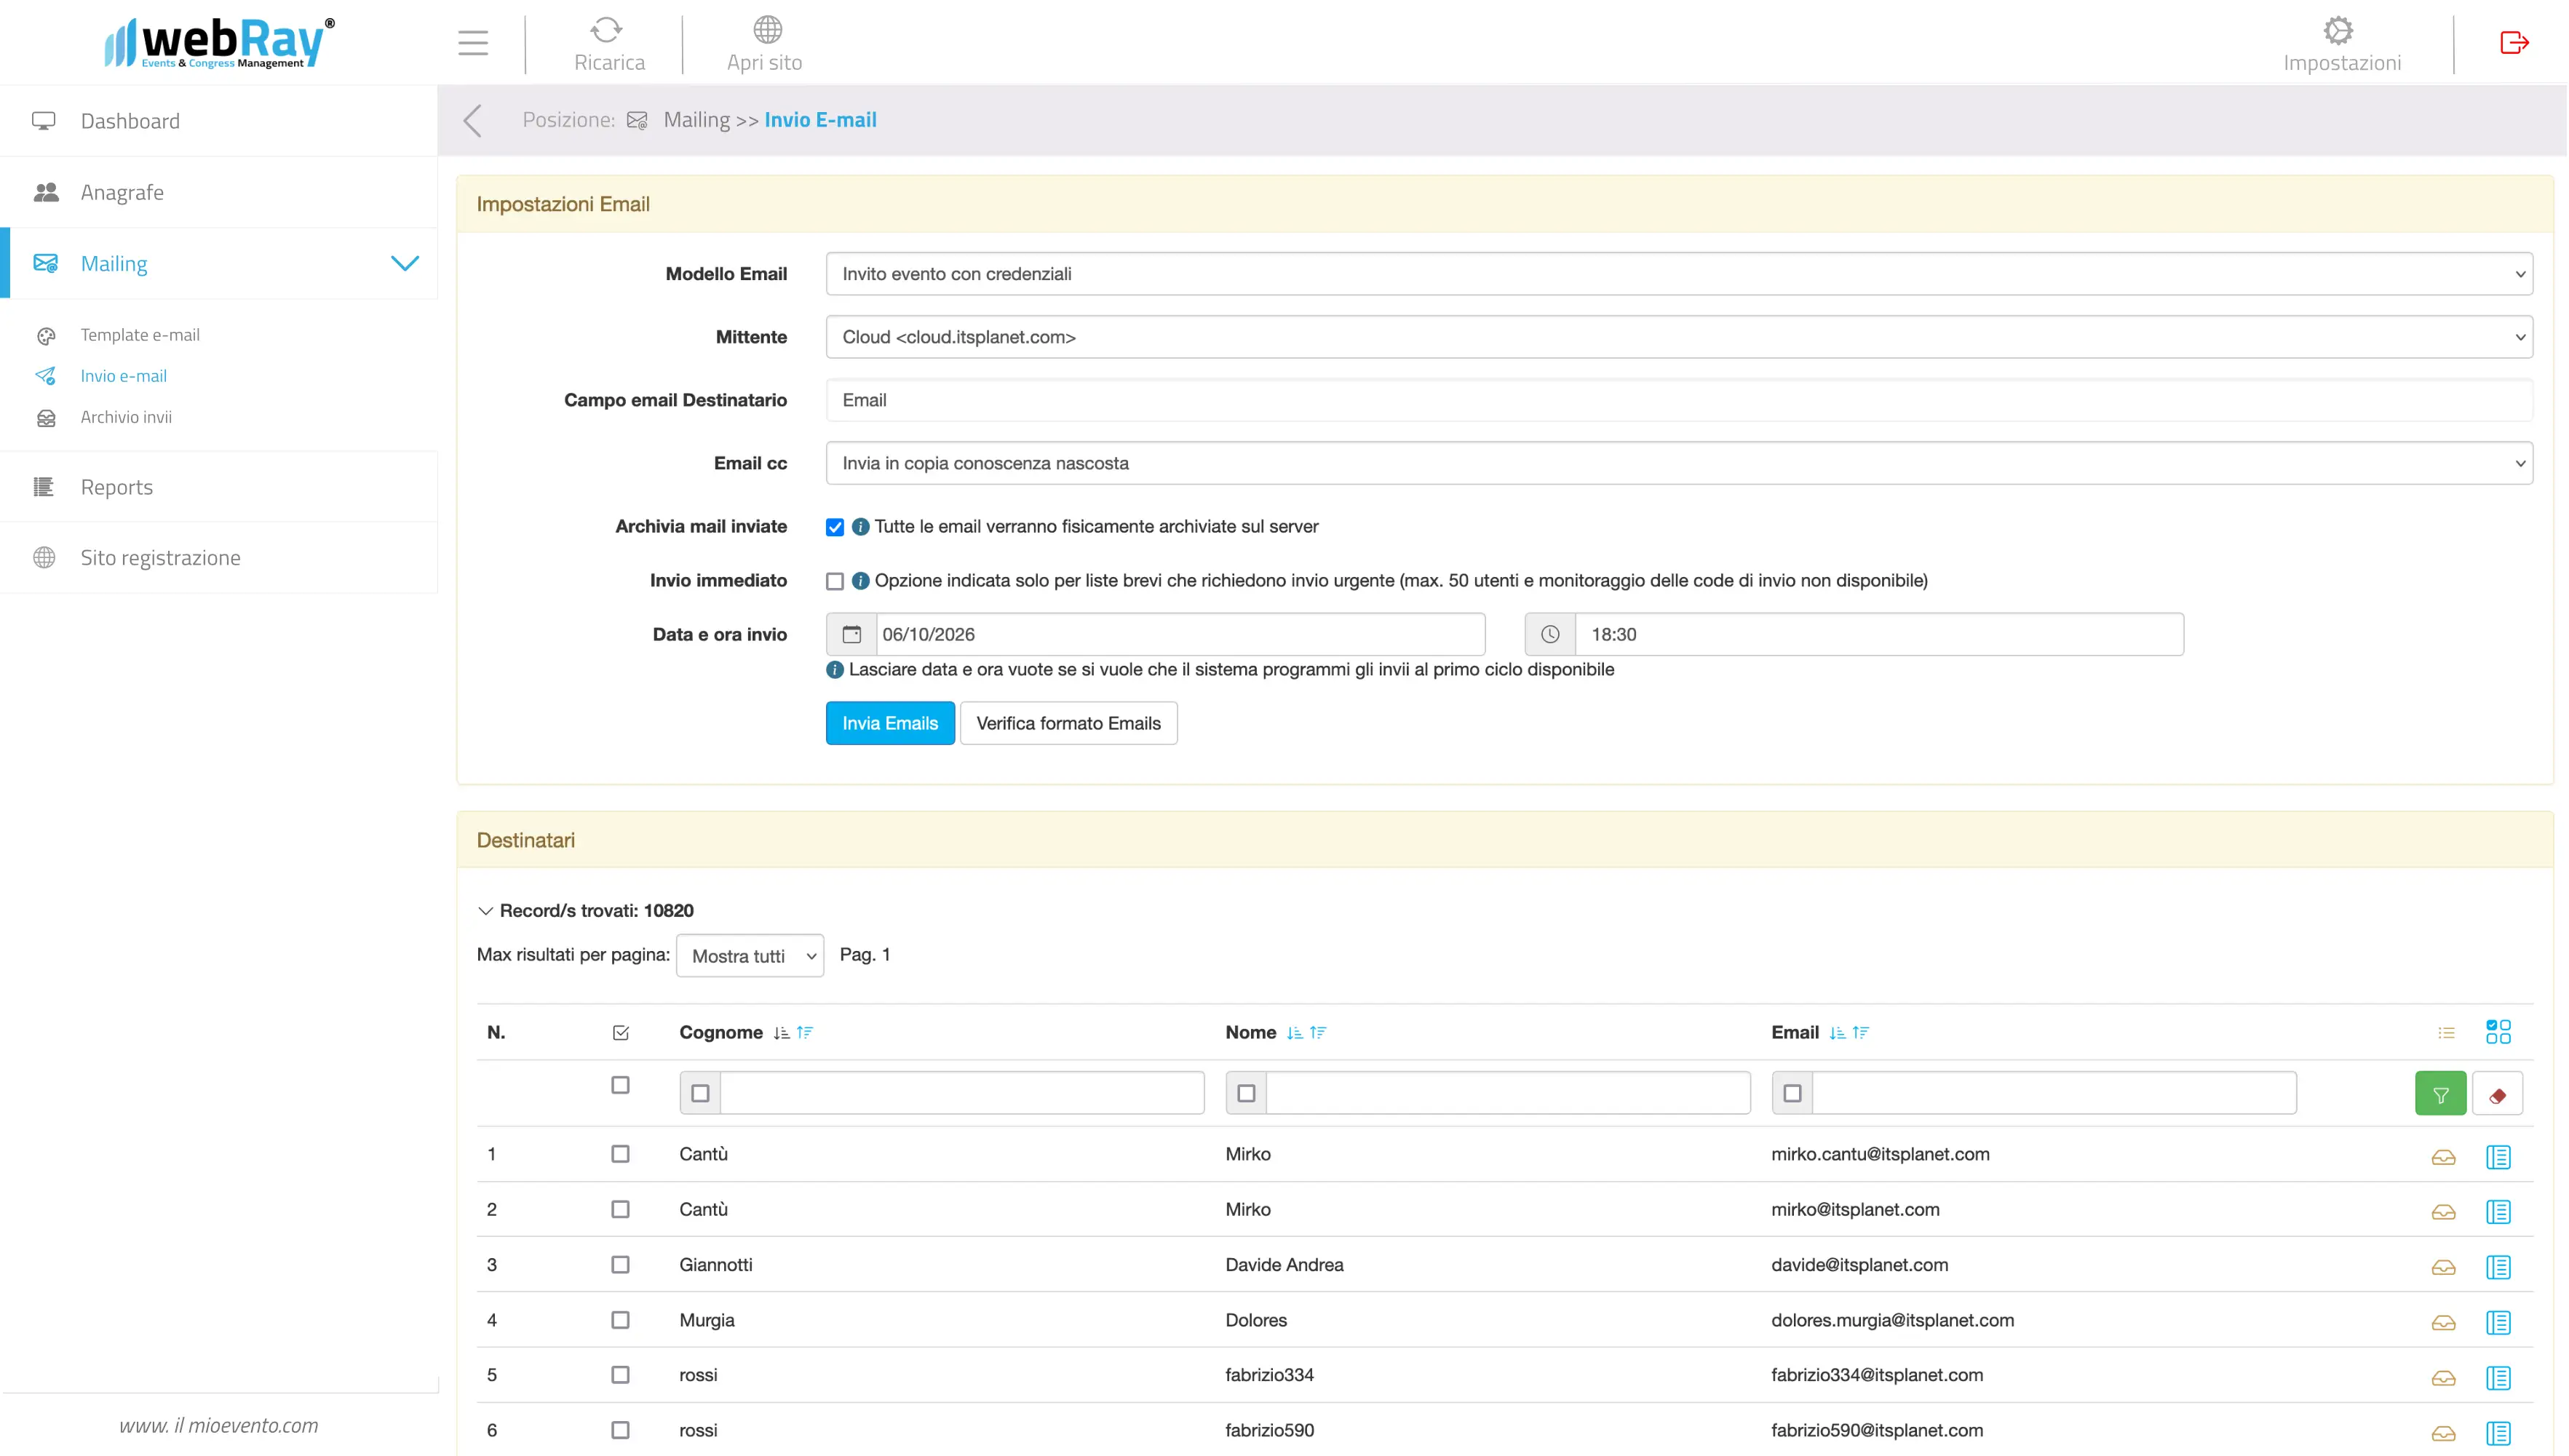Sort Cognome column descending
The width and height of the screenshot is (2569, 1456).
pyautogui.click(x=805, y=1033)
